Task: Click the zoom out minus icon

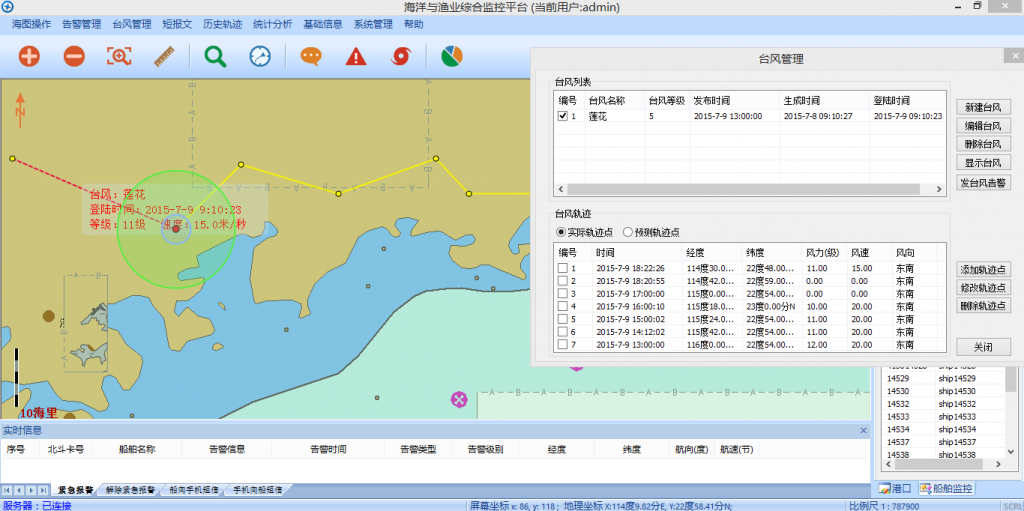Action: (74, 56)
